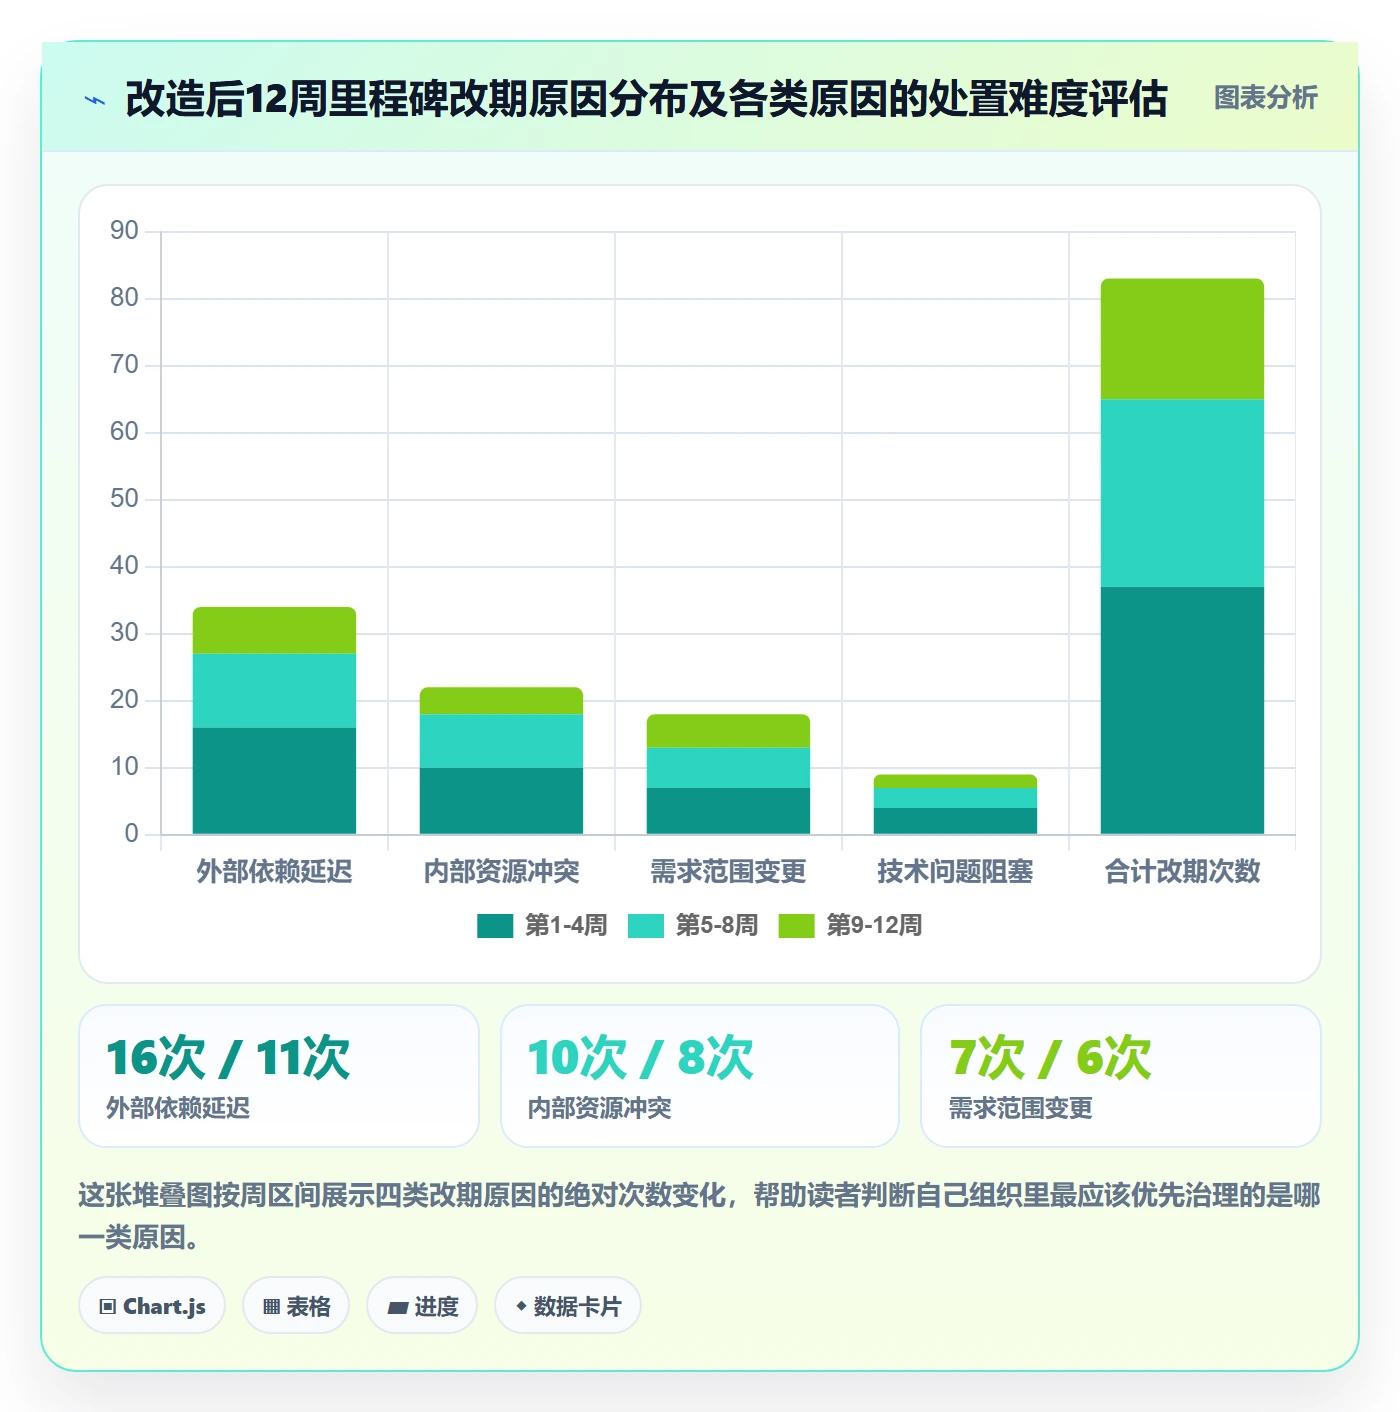Click the 第5-8周 legend color swatch

point(646,926)
